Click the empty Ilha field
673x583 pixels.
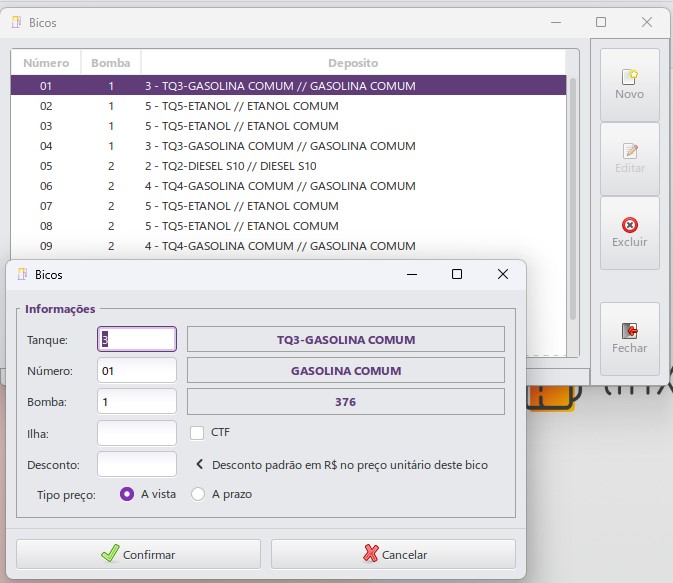[137, 433]
